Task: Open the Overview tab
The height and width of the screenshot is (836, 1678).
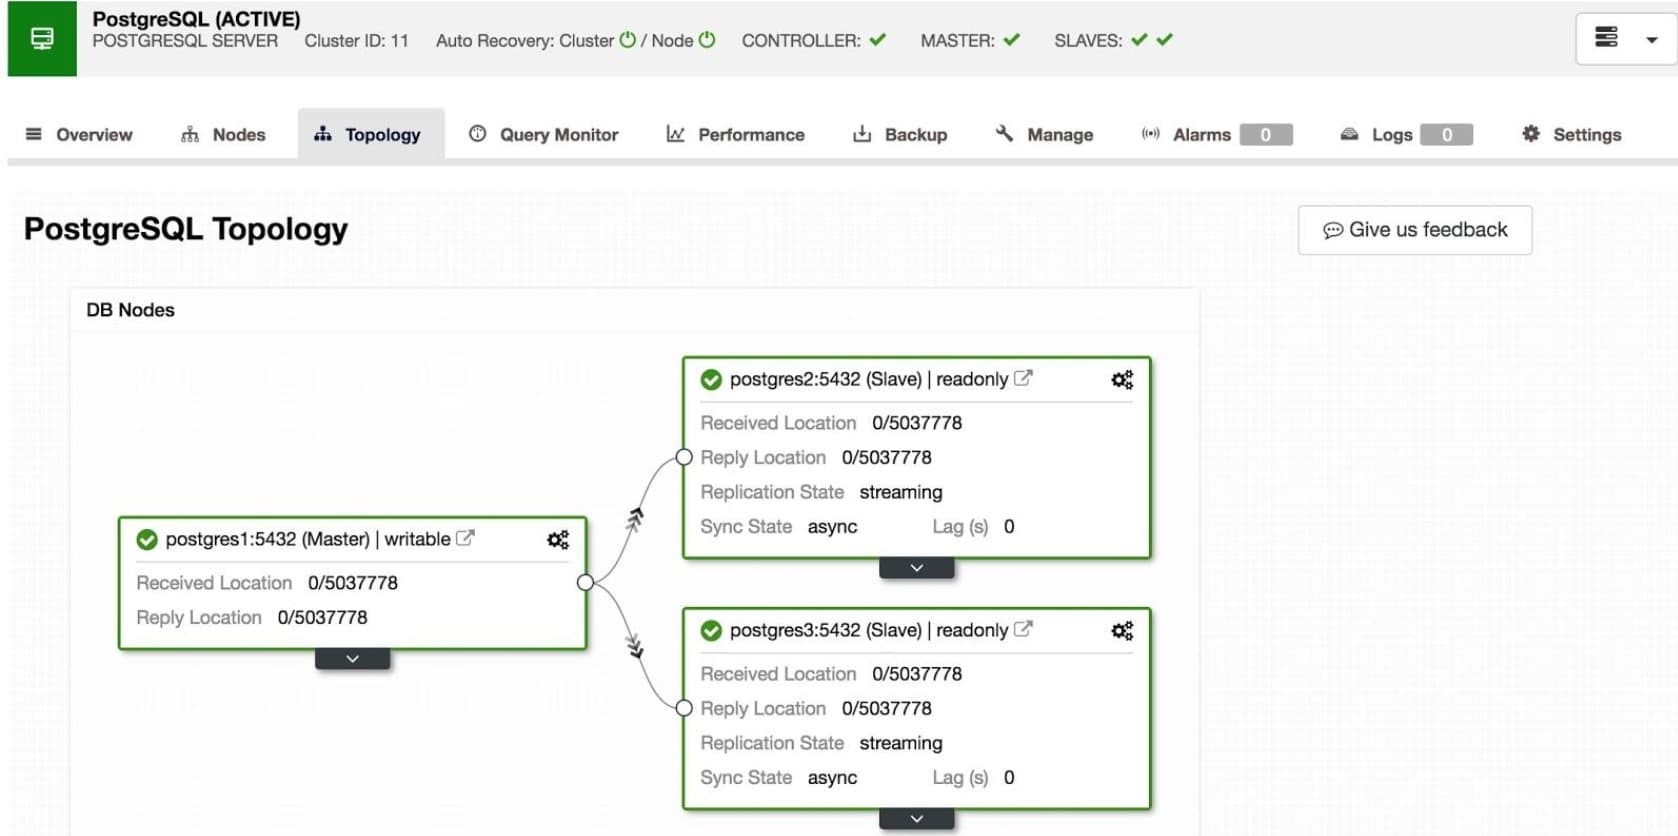Action: [x=79, y=134]
